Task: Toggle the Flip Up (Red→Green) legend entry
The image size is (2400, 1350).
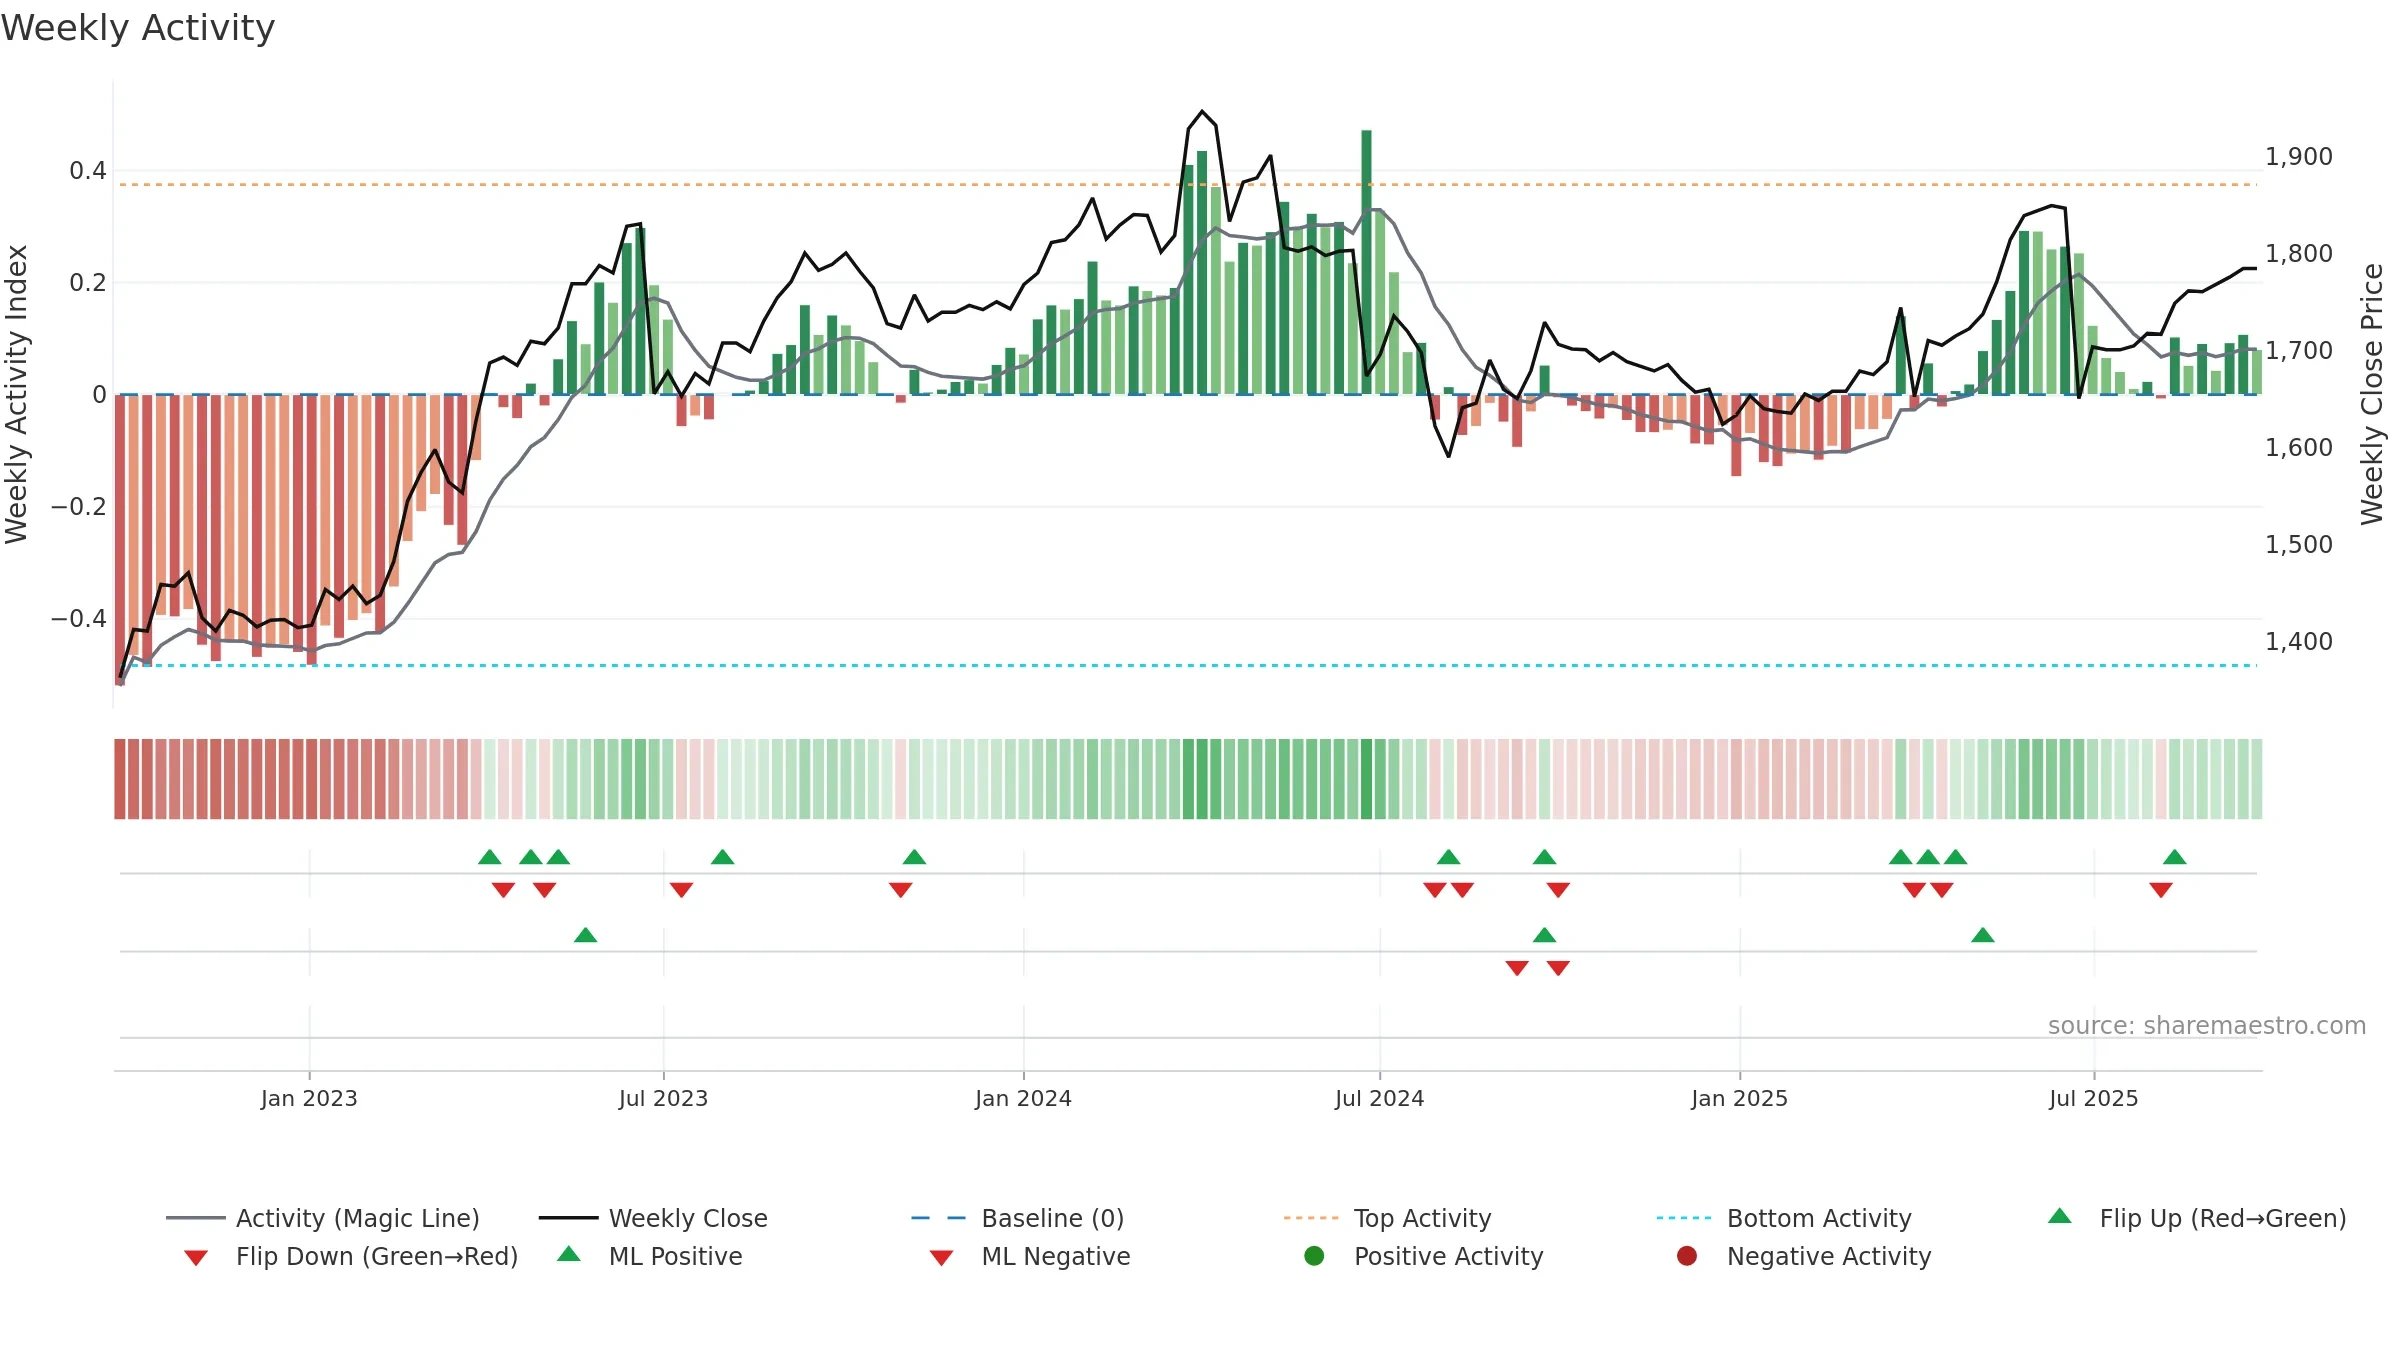Action: (2197, 1218)
